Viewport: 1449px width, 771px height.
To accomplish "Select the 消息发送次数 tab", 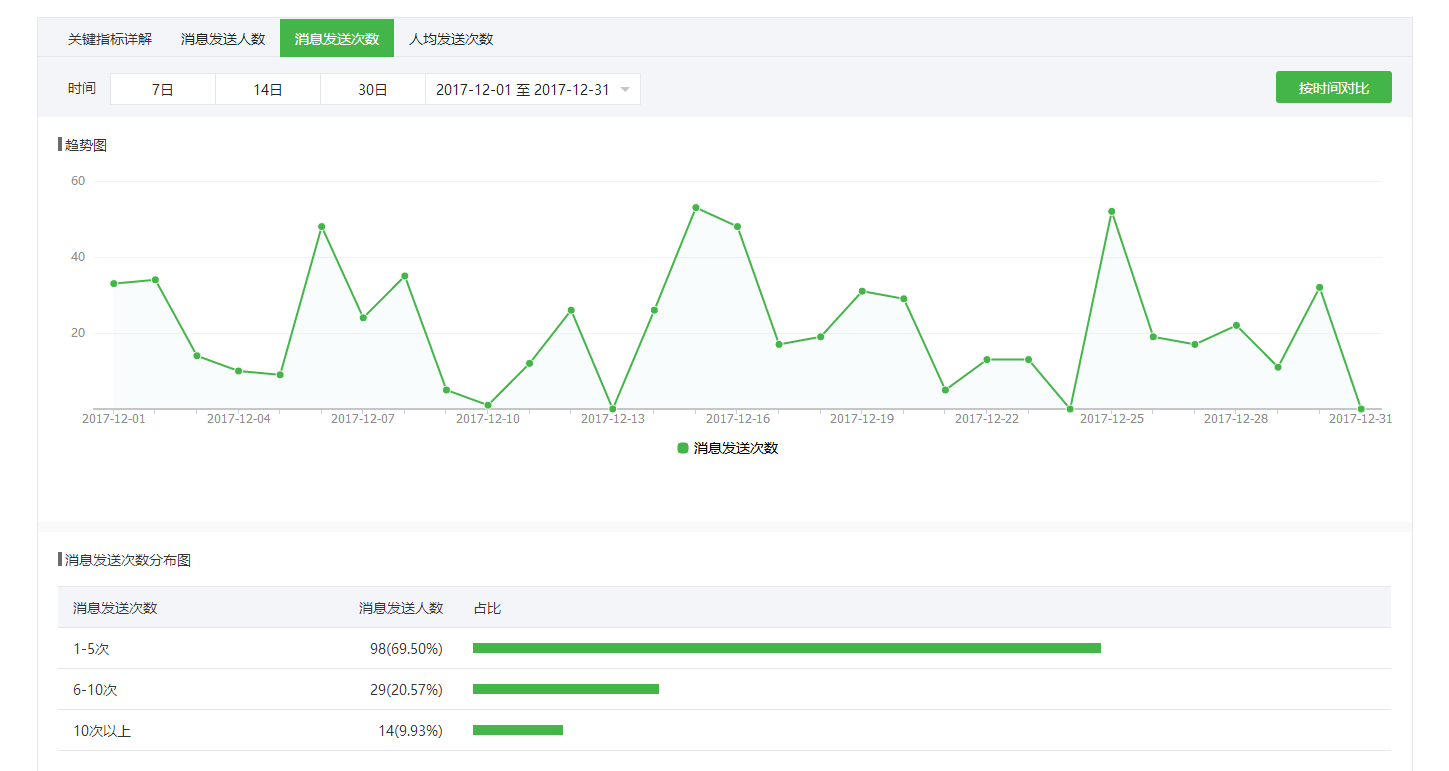I will coord(337,39).
